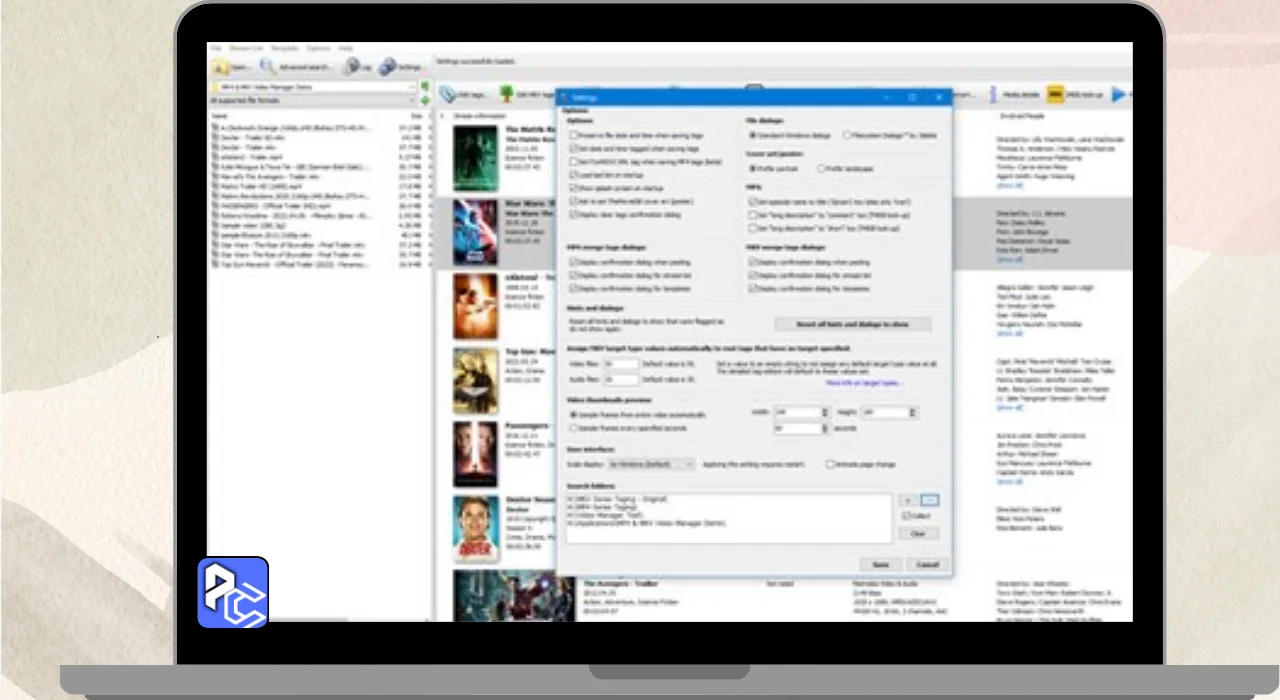This screenshot has width=1280, height=700.
Task: Click the Media details toolbar icon
Action: (x=993, y=95)
